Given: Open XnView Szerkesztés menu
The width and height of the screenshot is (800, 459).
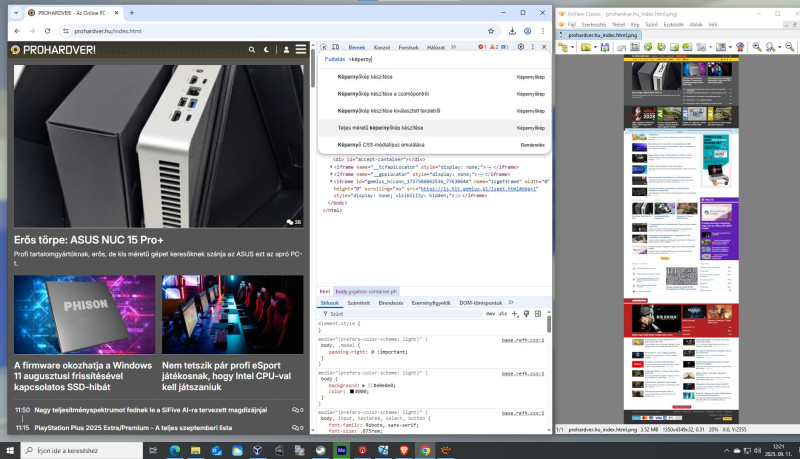Looking at the screenshot, I should point(594,24).
